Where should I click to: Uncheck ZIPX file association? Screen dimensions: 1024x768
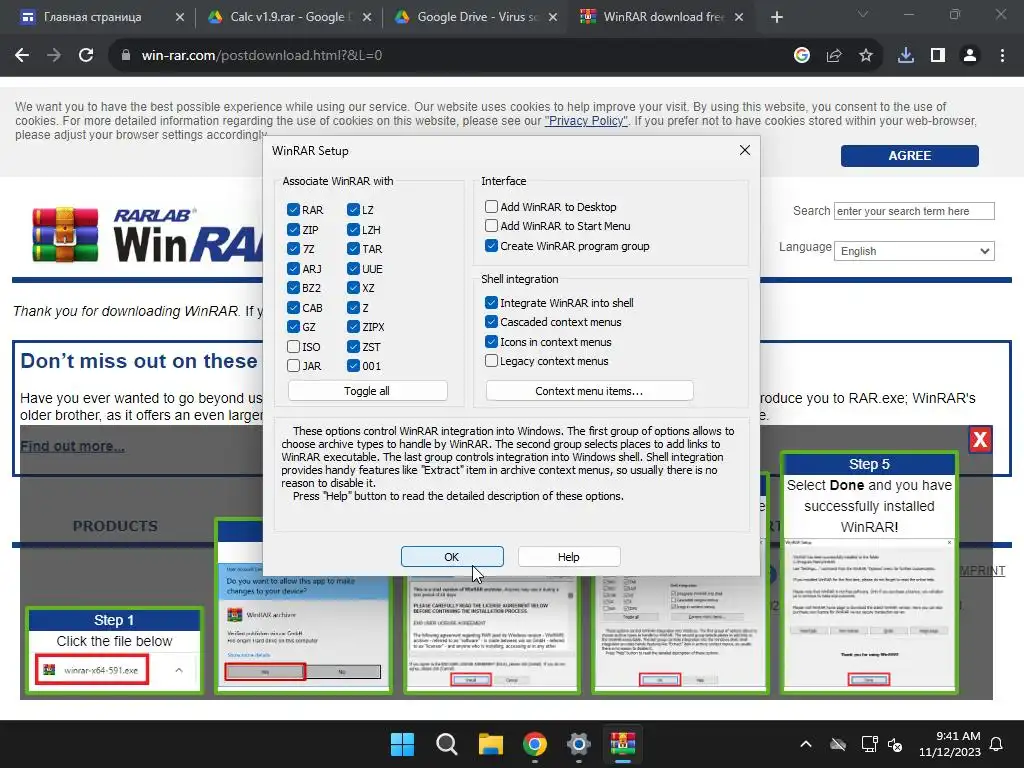353,327
